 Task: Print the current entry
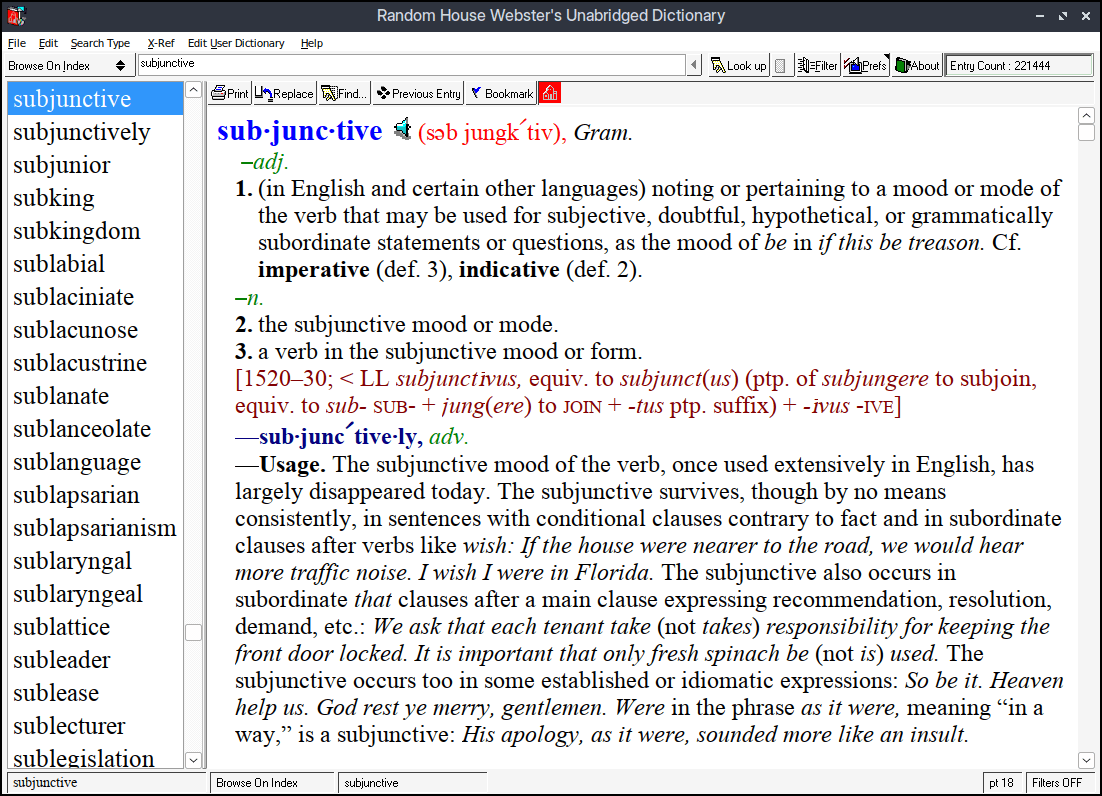(x=230, y=94)
